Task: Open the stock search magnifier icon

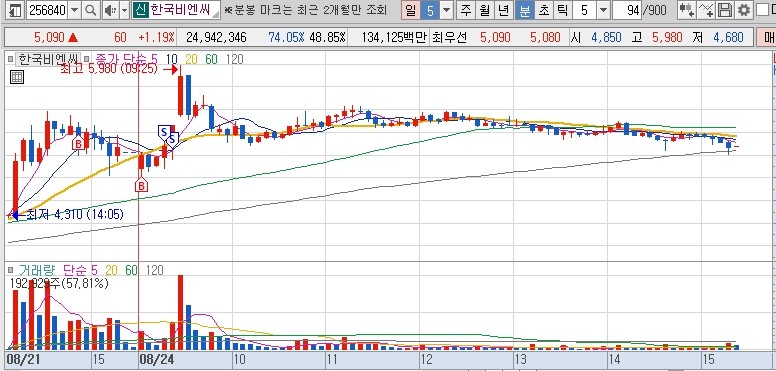Action: [91, 10]
